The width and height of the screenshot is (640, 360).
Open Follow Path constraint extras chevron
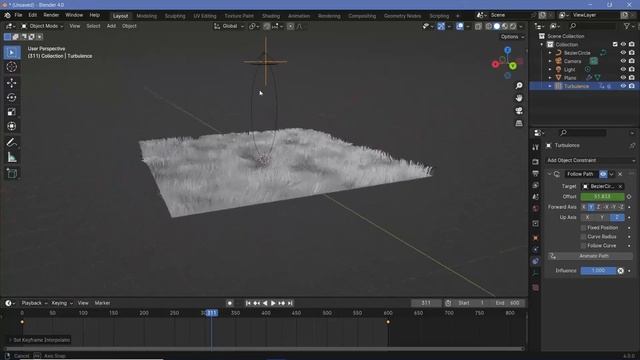pyautogui.click(x=611, y=174)
